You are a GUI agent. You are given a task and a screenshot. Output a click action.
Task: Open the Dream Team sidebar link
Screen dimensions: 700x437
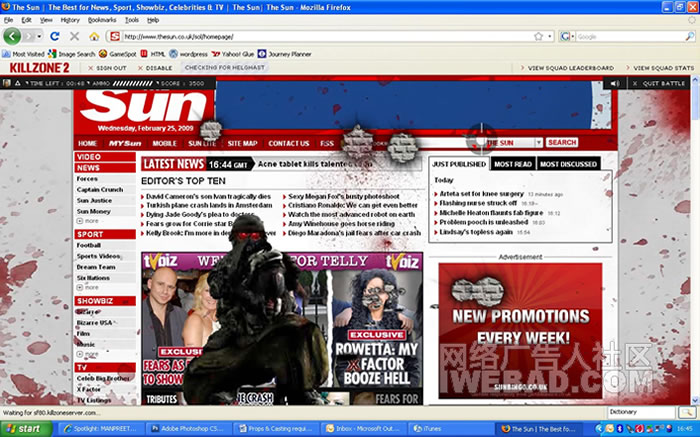tap(96, 267)
